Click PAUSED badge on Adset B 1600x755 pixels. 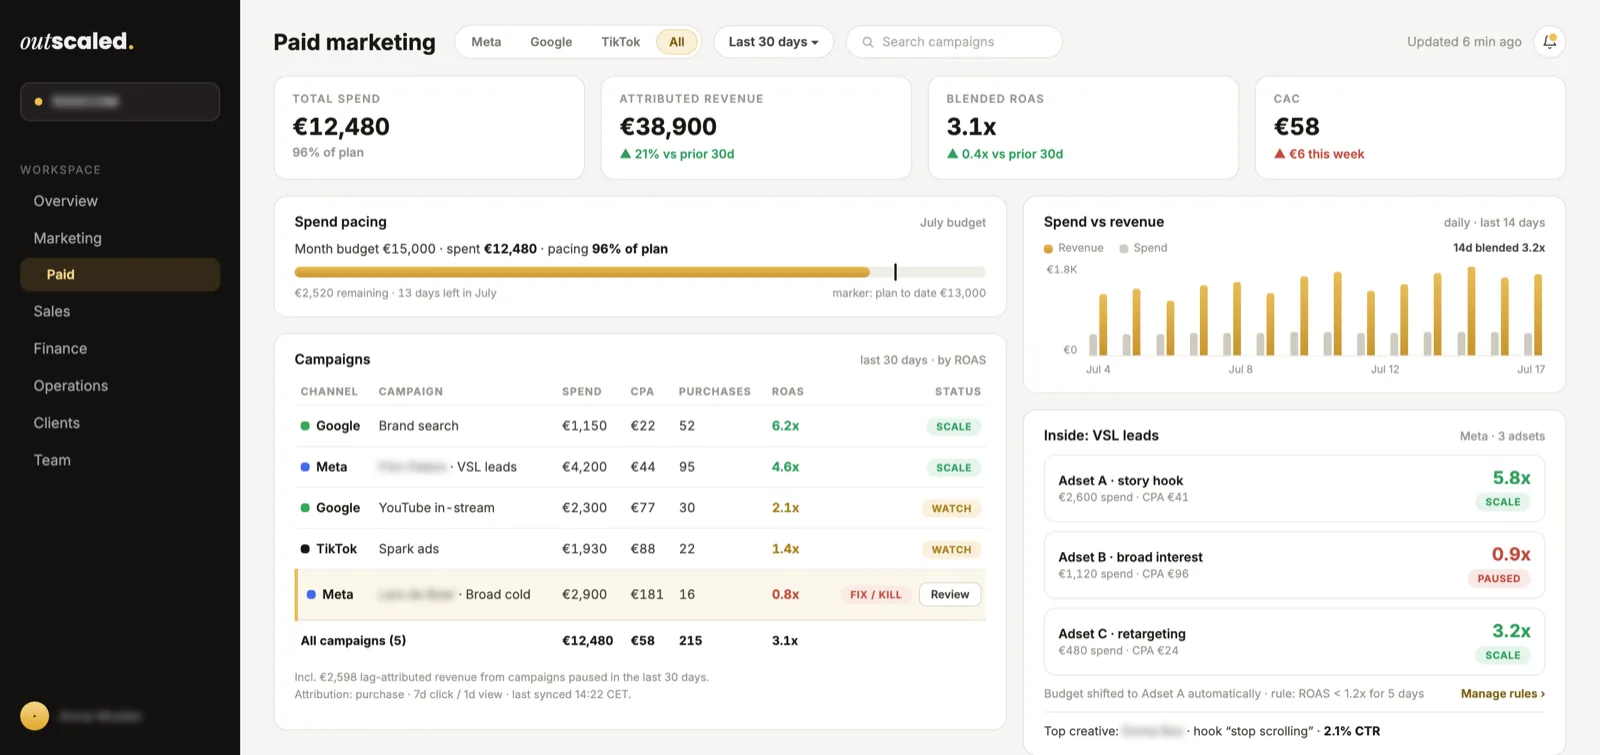1499,578
